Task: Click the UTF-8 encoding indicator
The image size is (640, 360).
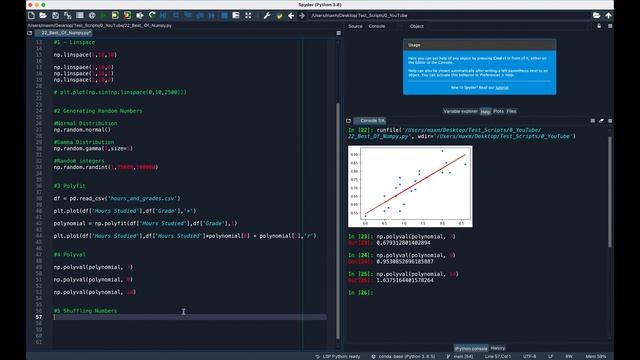Action: click(529, 357)
